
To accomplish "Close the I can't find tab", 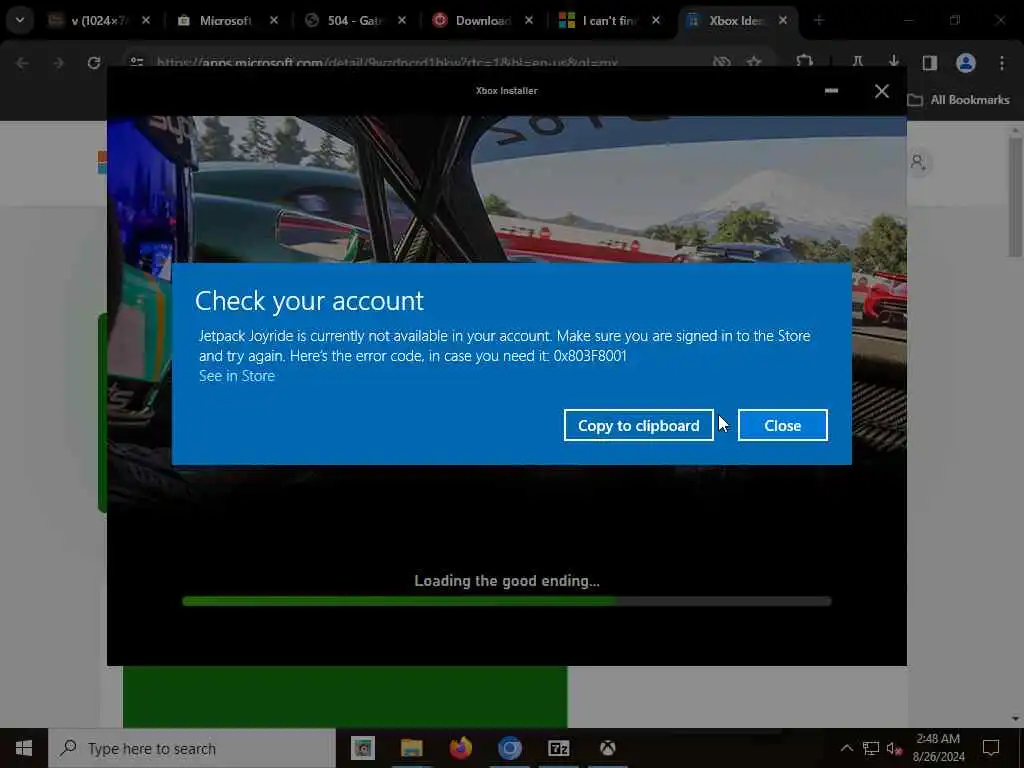I will (x=656, y=21).
